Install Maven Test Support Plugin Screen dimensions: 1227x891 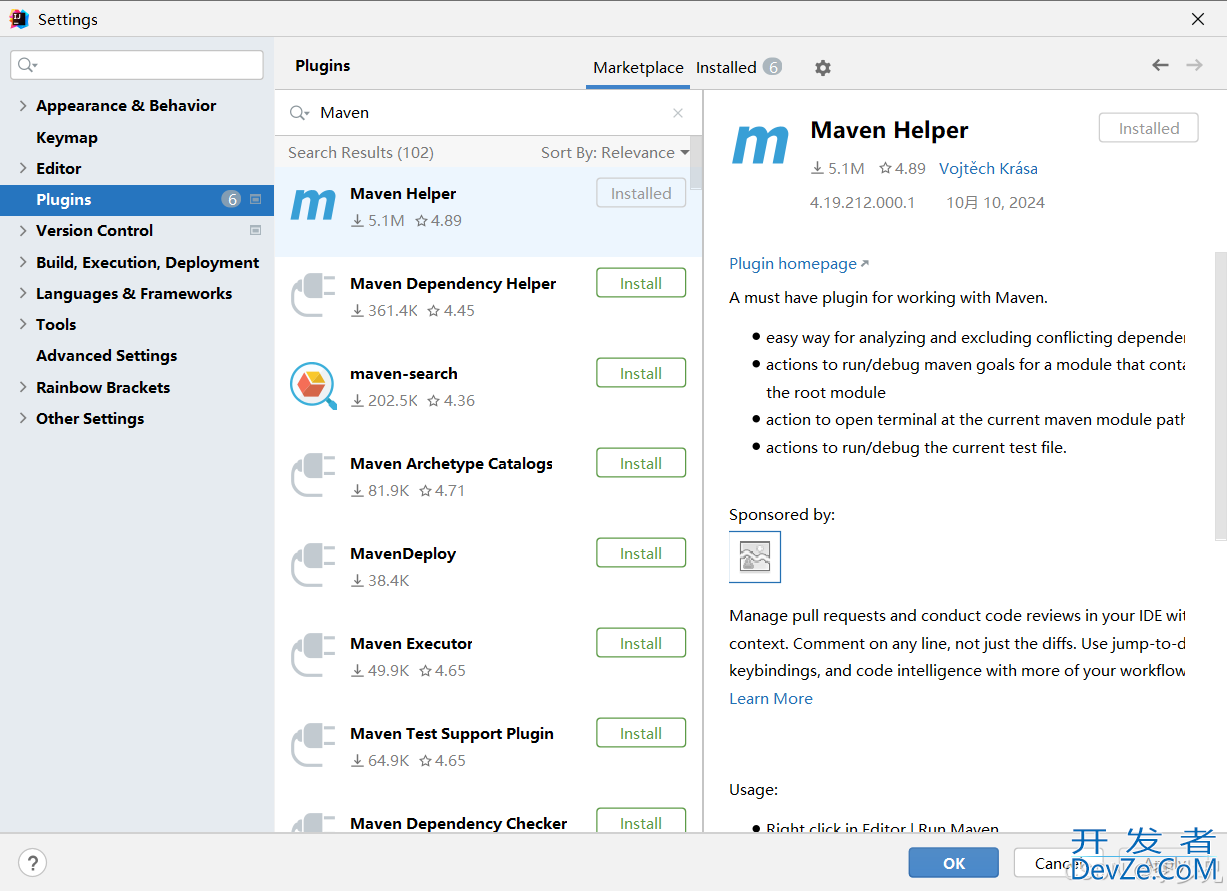click(641, 733)
